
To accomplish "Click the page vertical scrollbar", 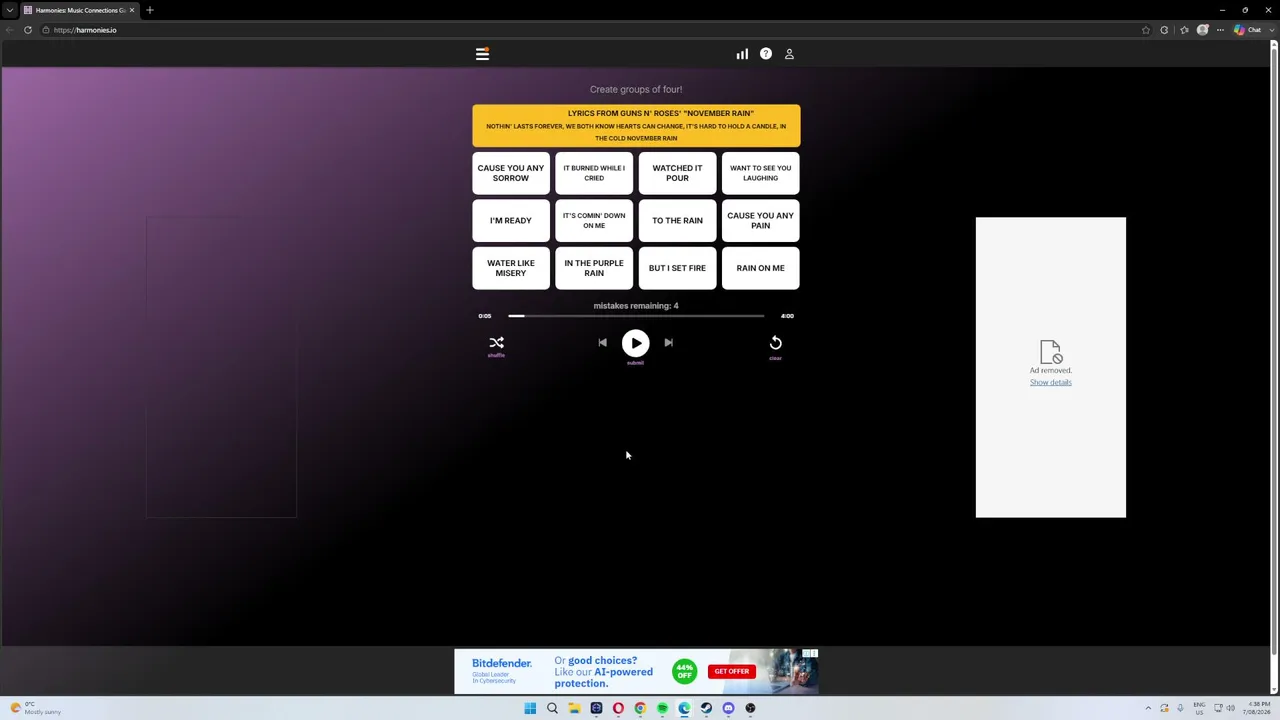I will click(1274, 350).
